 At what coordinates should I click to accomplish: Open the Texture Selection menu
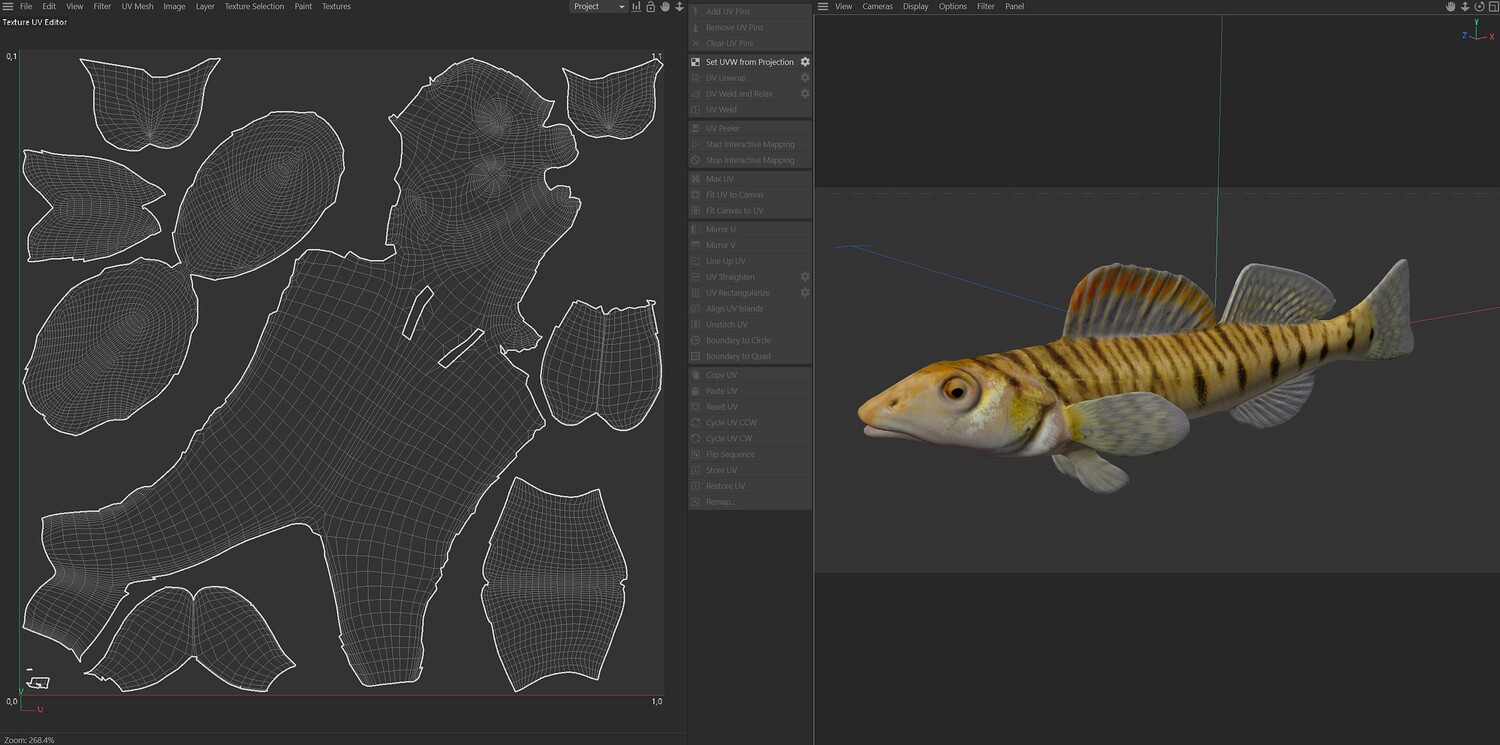click(254, 6)
